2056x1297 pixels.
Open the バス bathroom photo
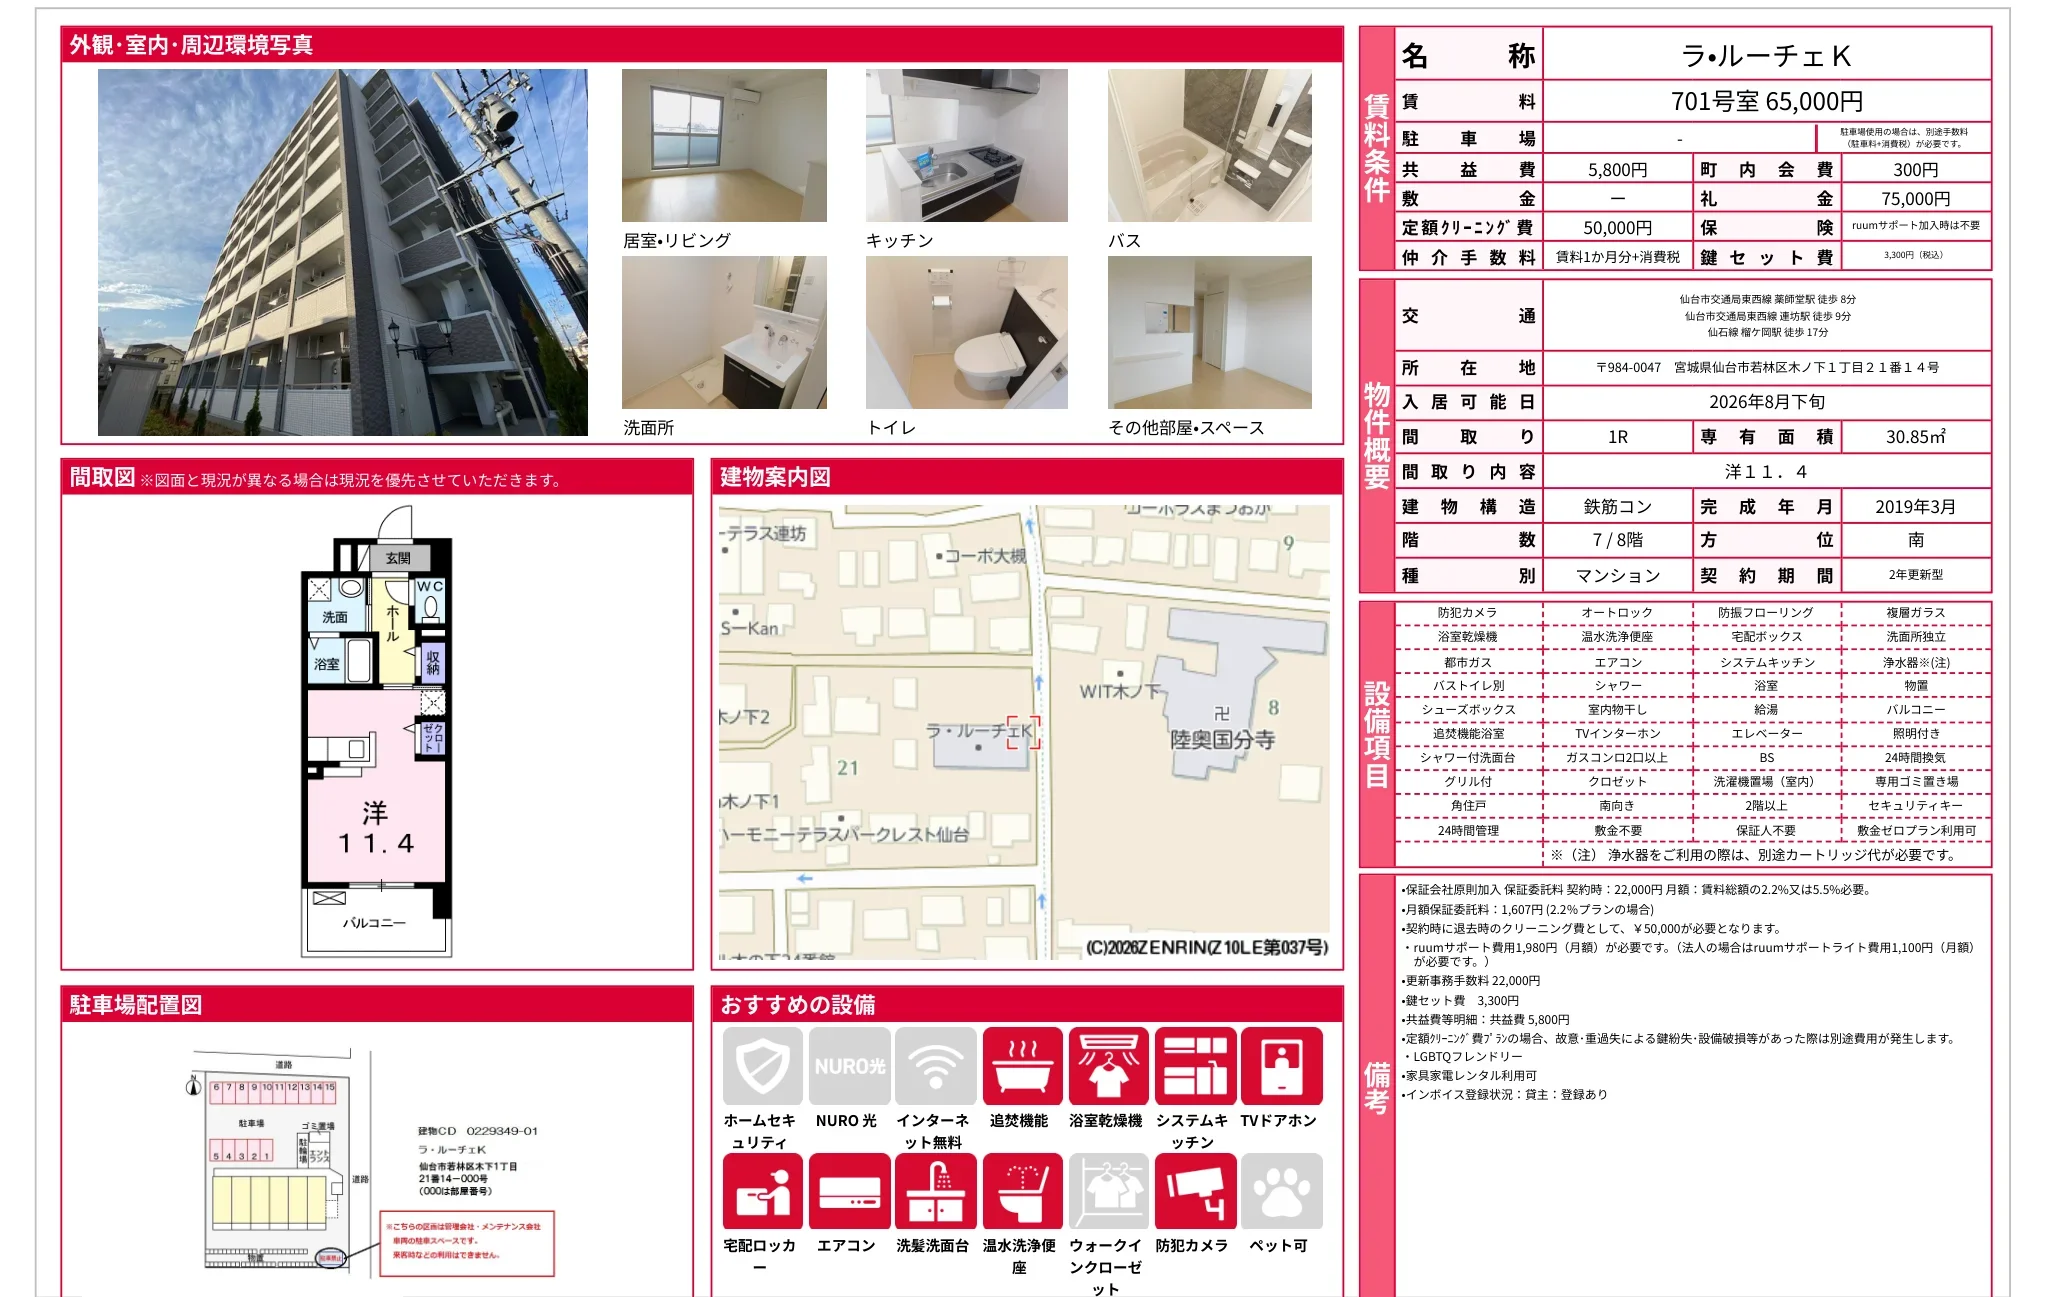tap(1209, 145)
